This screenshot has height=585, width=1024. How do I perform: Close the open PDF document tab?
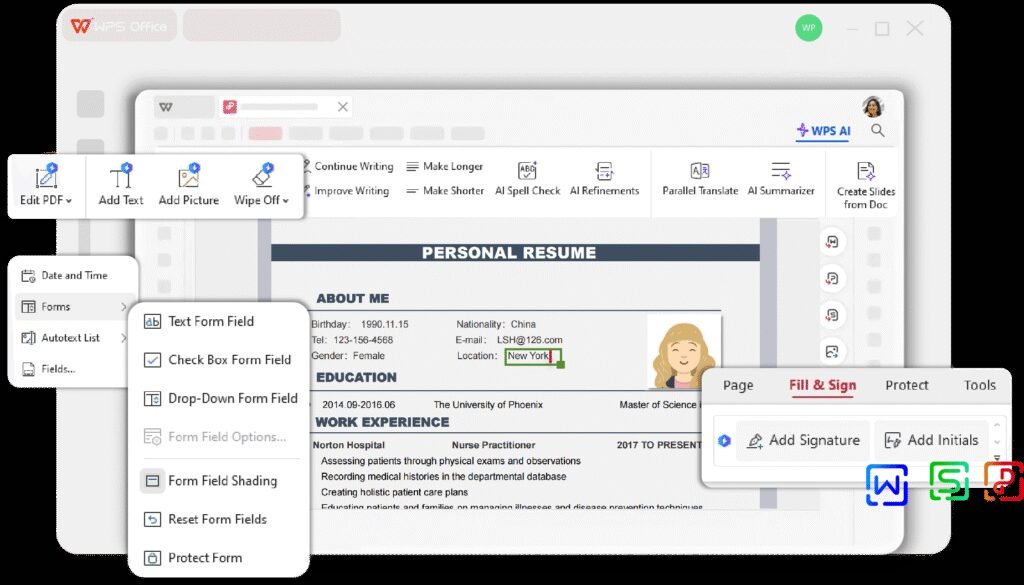coord(343,107)
